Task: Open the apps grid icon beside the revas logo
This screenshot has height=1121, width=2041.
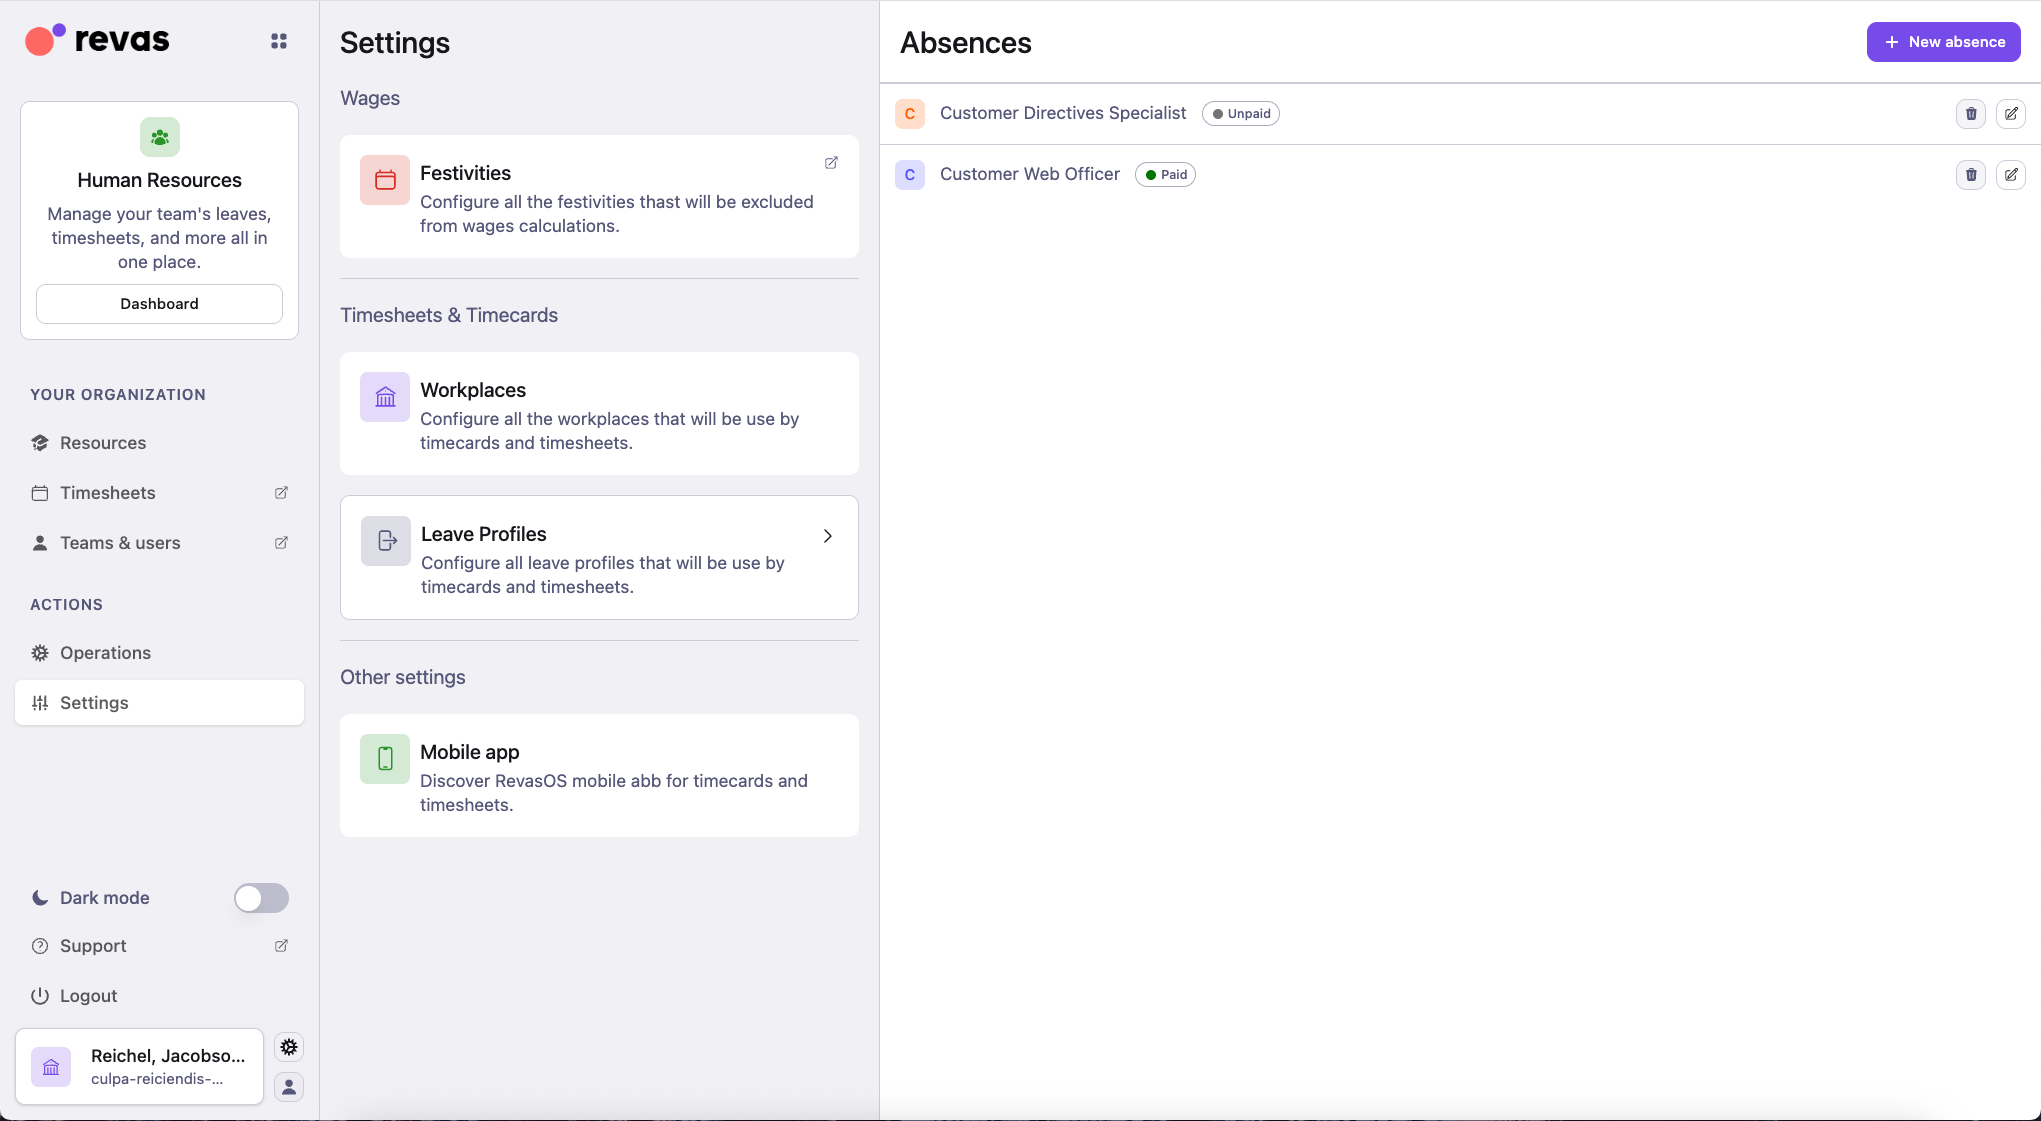Action: [279, 41]
